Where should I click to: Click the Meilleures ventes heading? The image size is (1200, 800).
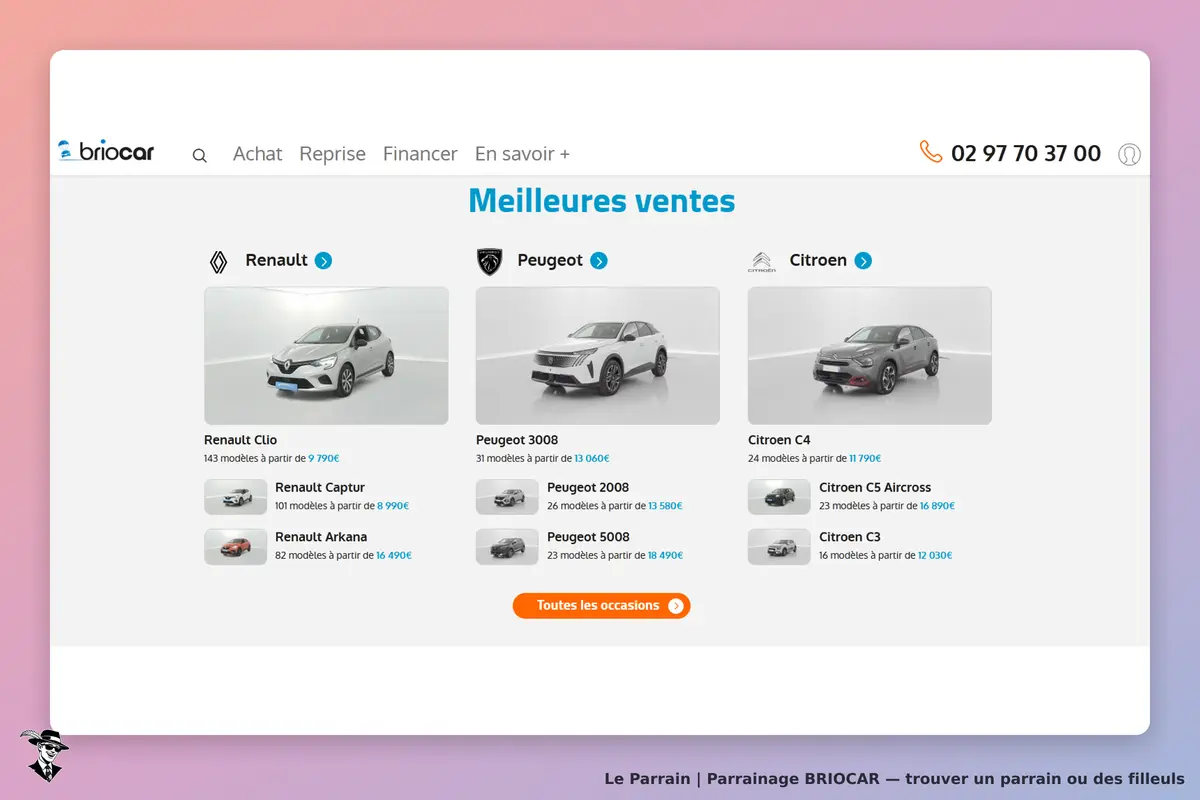click(x=602, y=201)
